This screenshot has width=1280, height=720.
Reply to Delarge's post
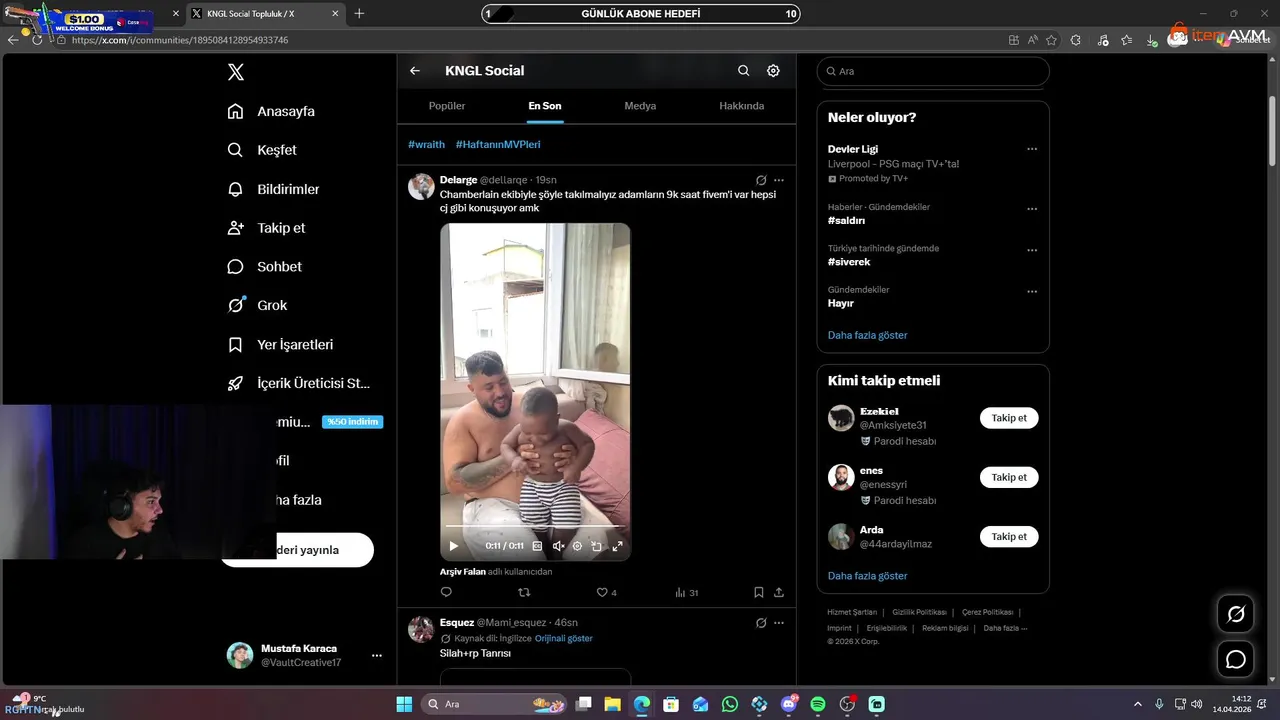pyautogui.click(x=446, y=592)
